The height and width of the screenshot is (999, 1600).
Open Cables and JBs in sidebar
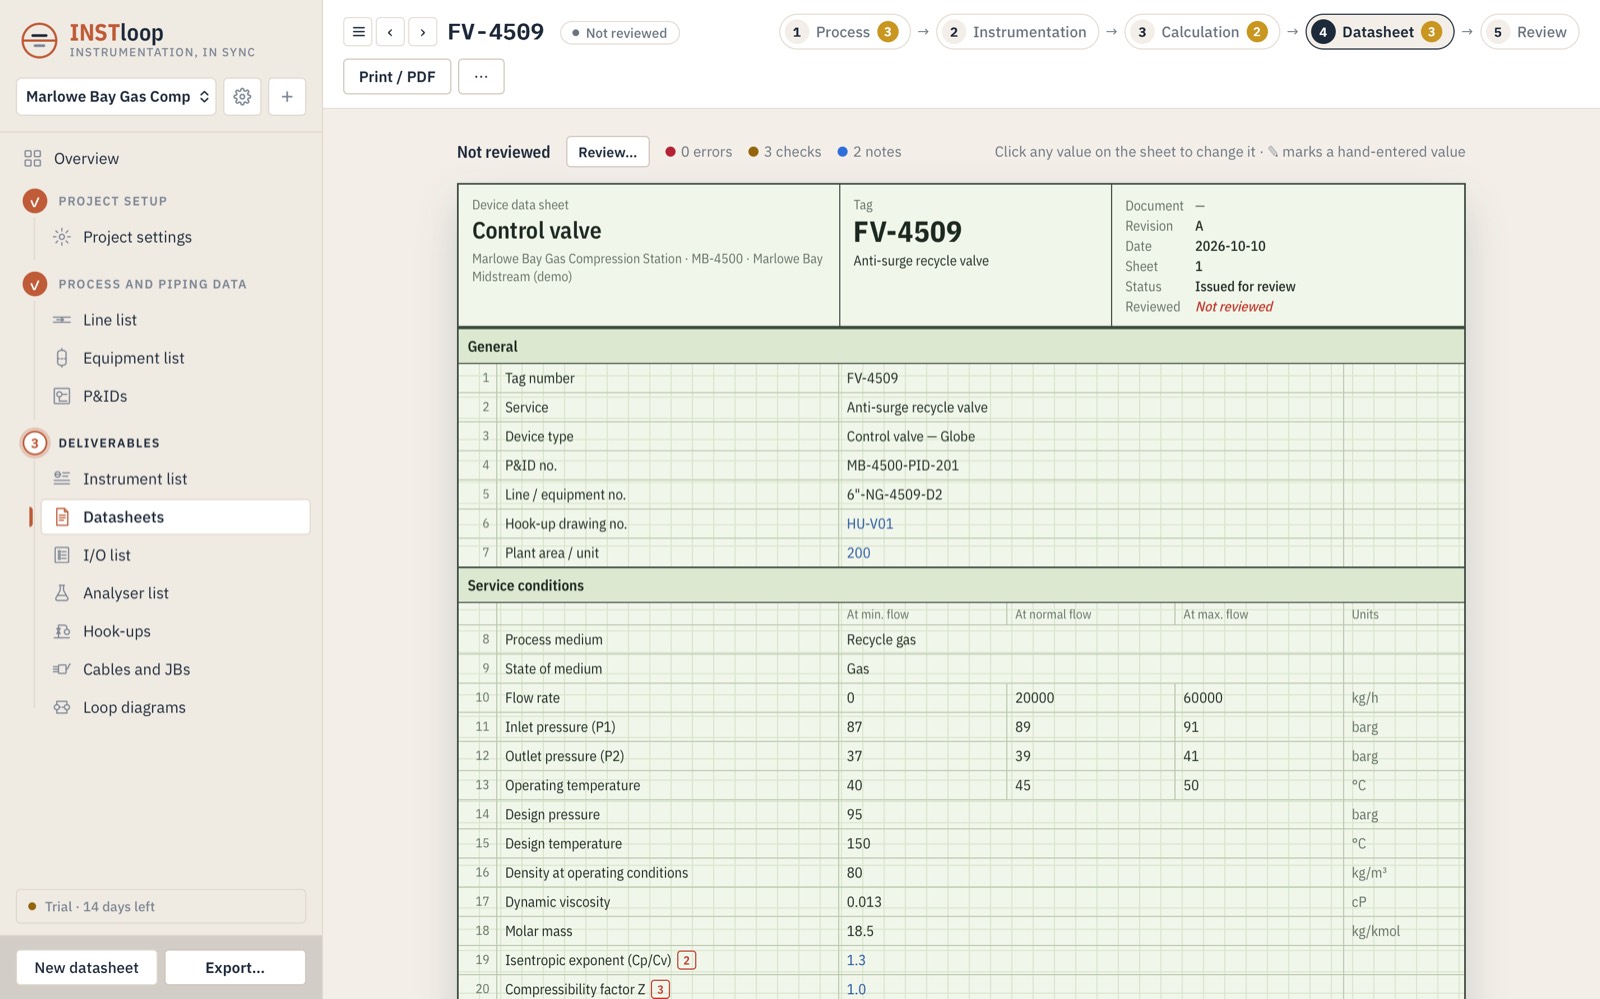(175, 669)
